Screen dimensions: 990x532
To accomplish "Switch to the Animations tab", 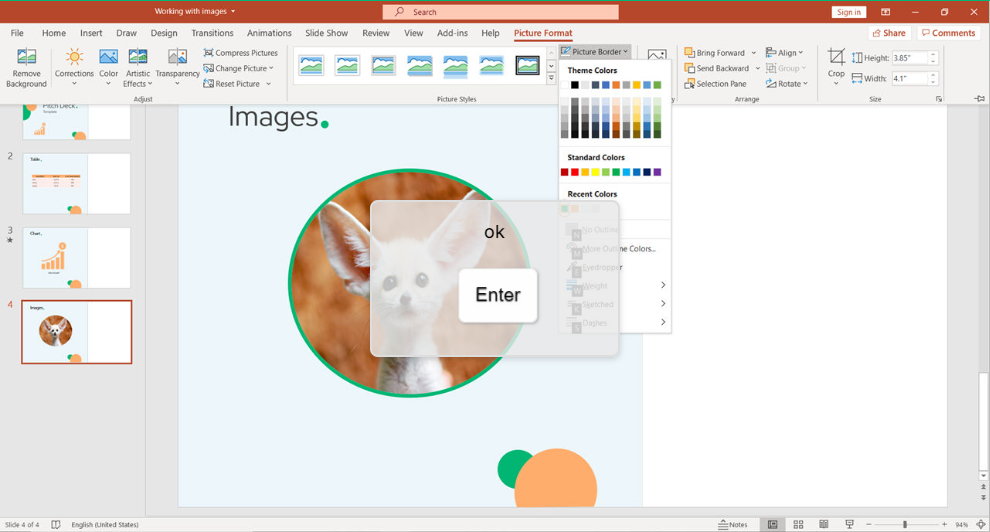I will [269, 33].
